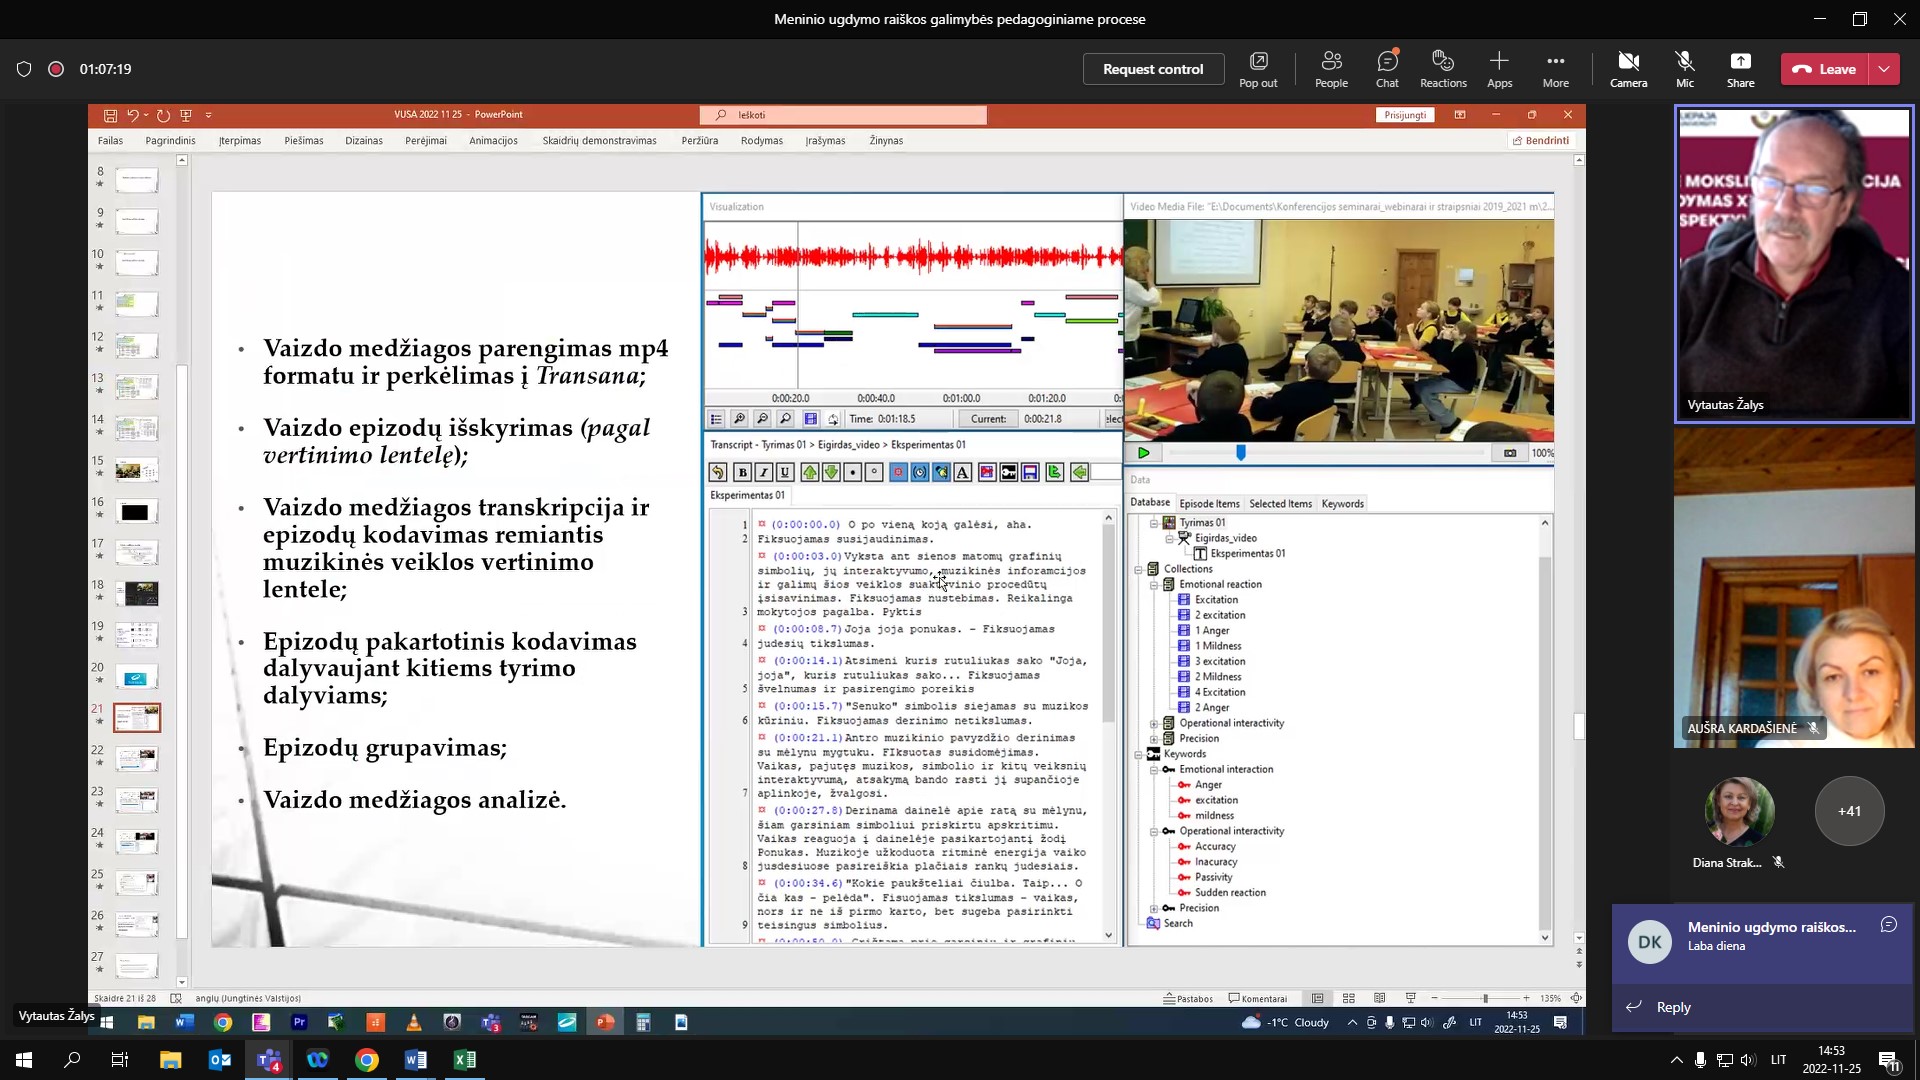This screenshot has width=1920, height=1080.
Task: Collapse the Emotional interaction keyword group
Action: click(x=1154, y=769)
